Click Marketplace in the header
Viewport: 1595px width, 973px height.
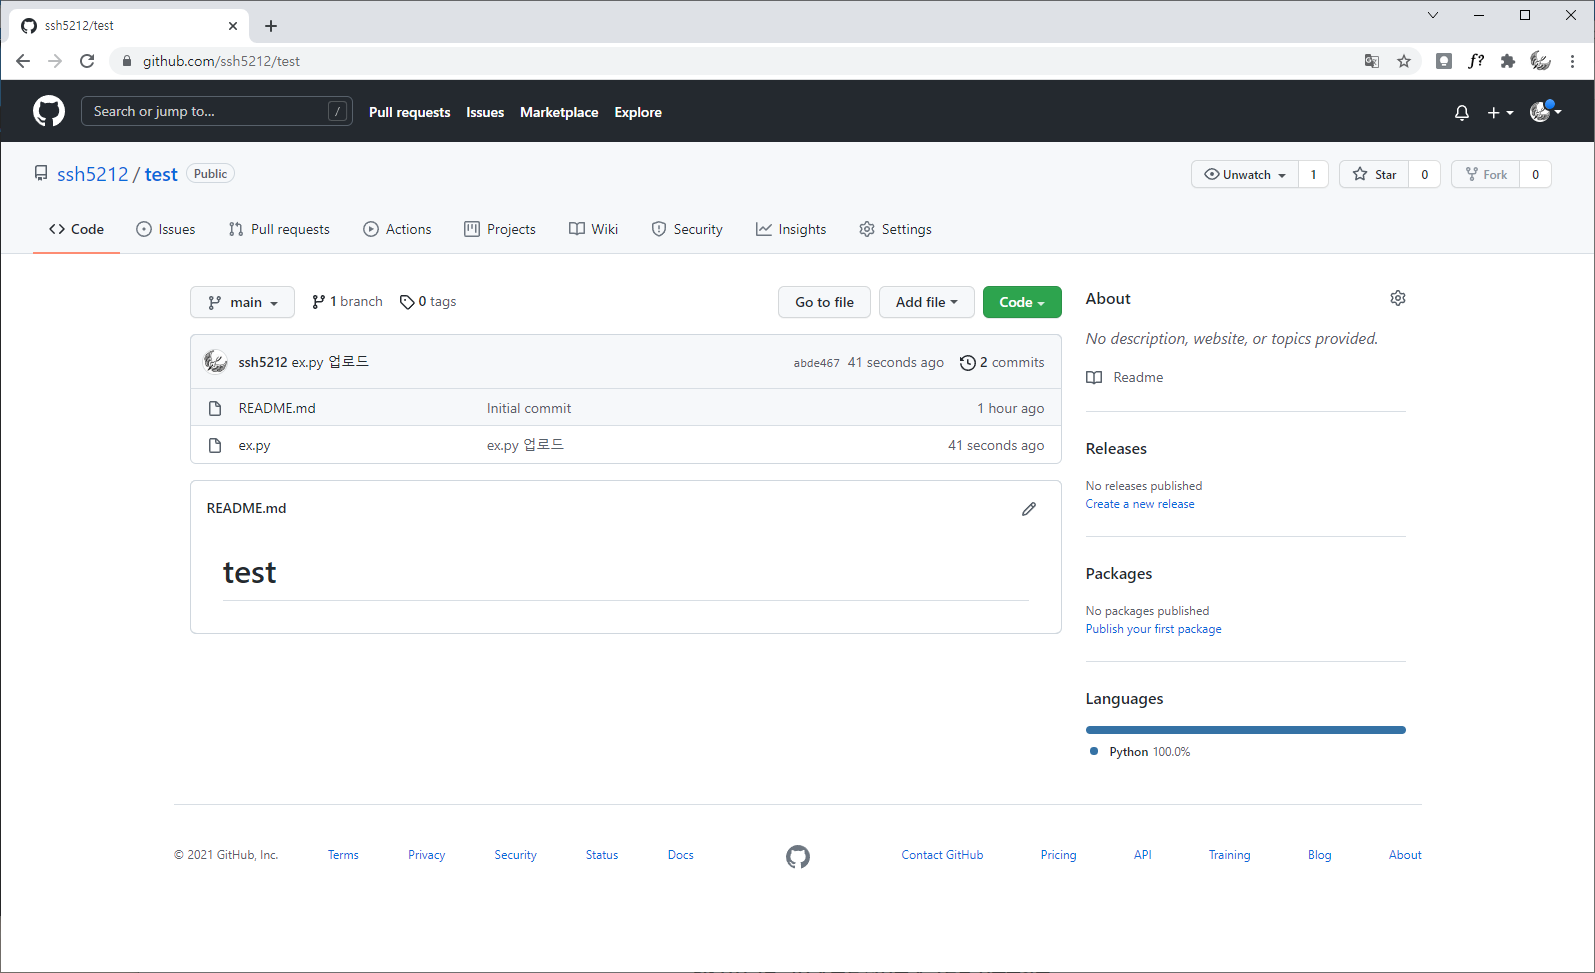pos(559,112)
